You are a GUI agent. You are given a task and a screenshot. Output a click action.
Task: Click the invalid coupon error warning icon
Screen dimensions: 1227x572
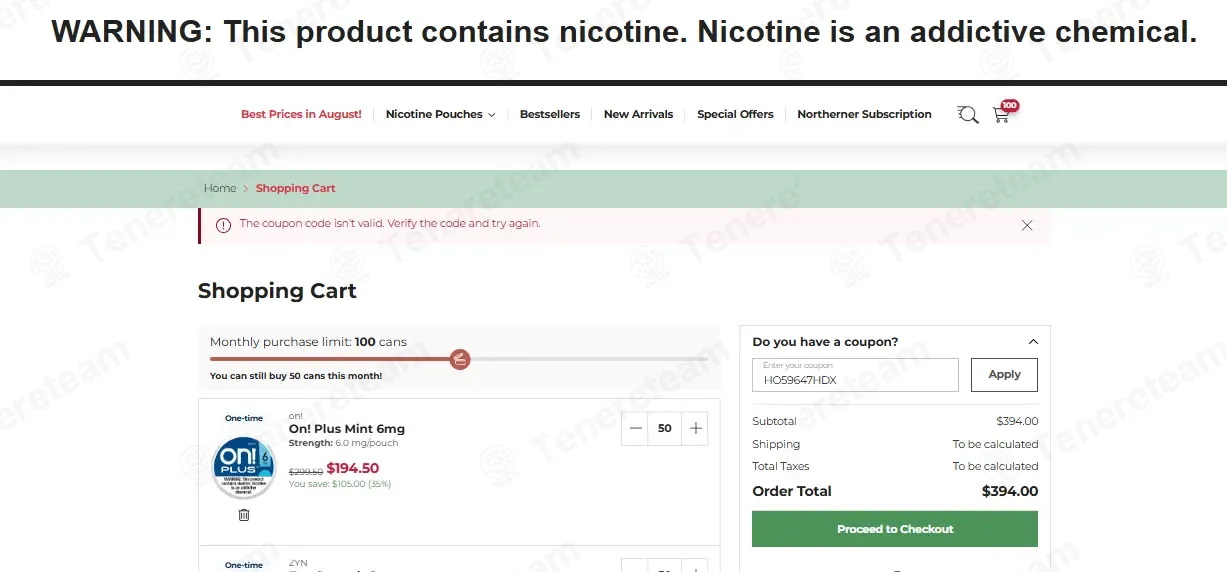pos(223,225)
